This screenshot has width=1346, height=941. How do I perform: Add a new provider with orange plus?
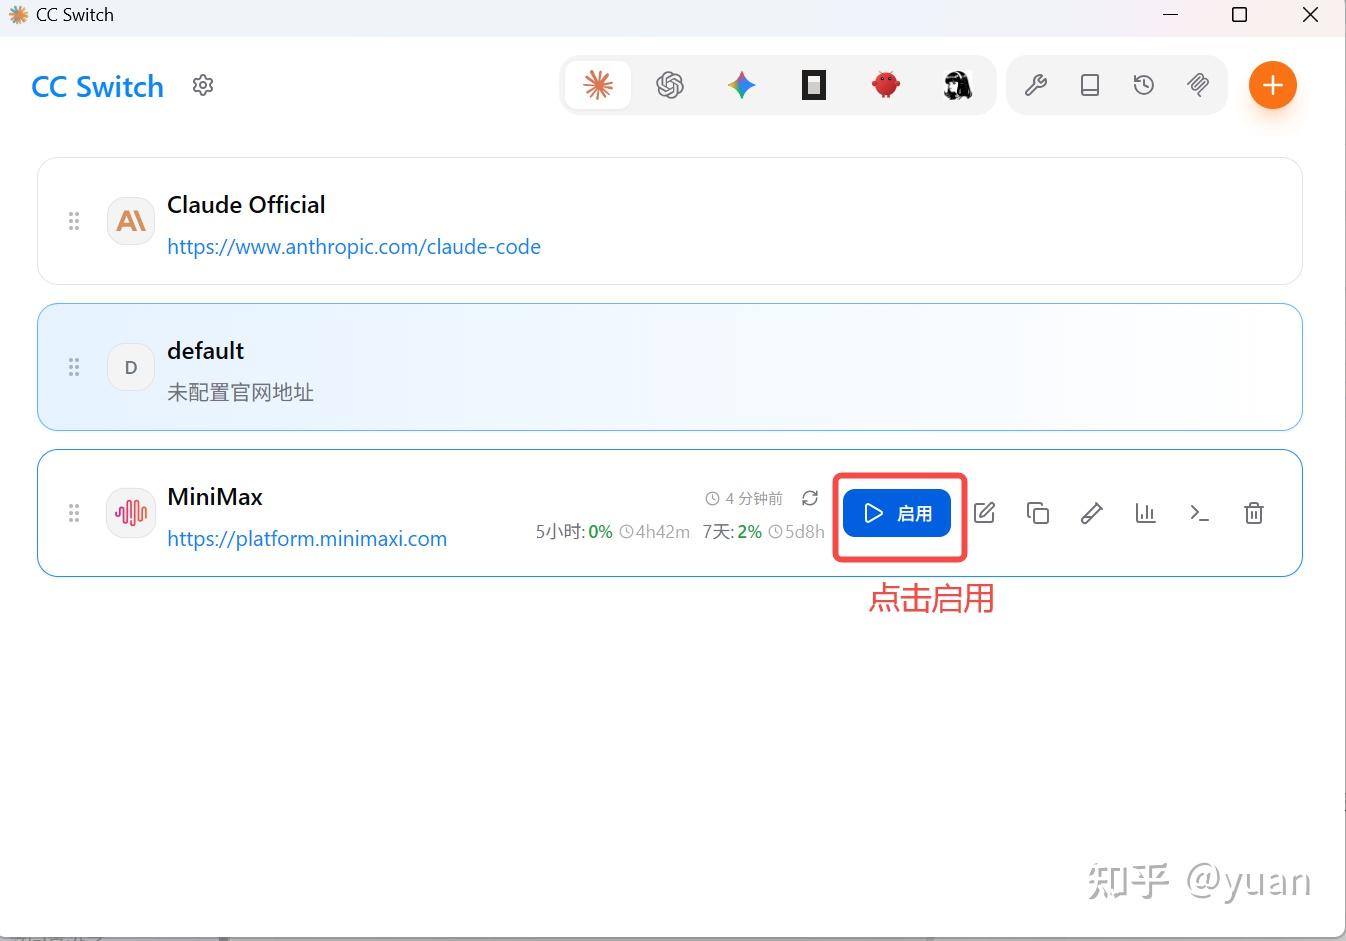tap(1273, 85)
